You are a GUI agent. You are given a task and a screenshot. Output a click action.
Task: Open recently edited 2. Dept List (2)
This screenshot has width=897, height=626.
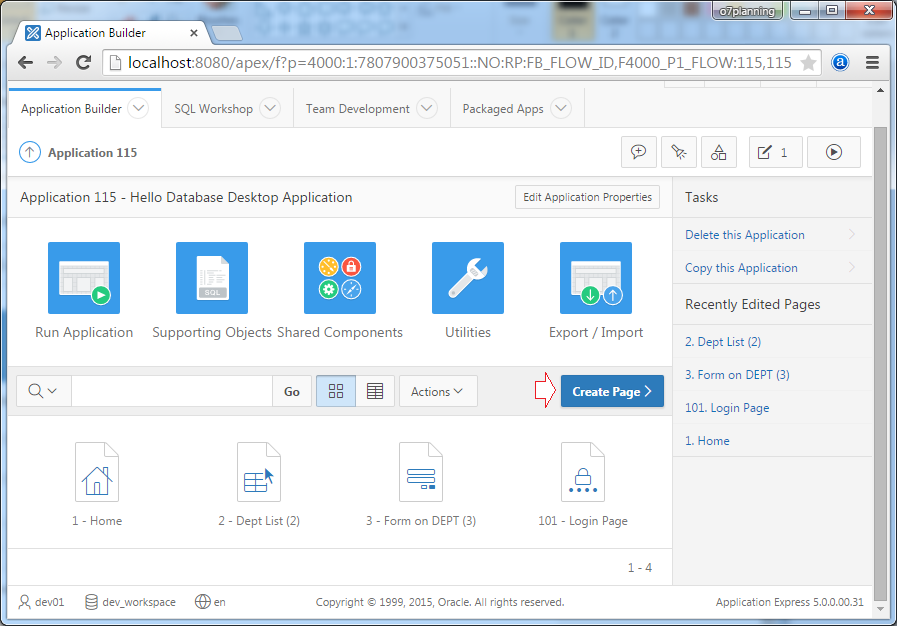tap(723, 342)
